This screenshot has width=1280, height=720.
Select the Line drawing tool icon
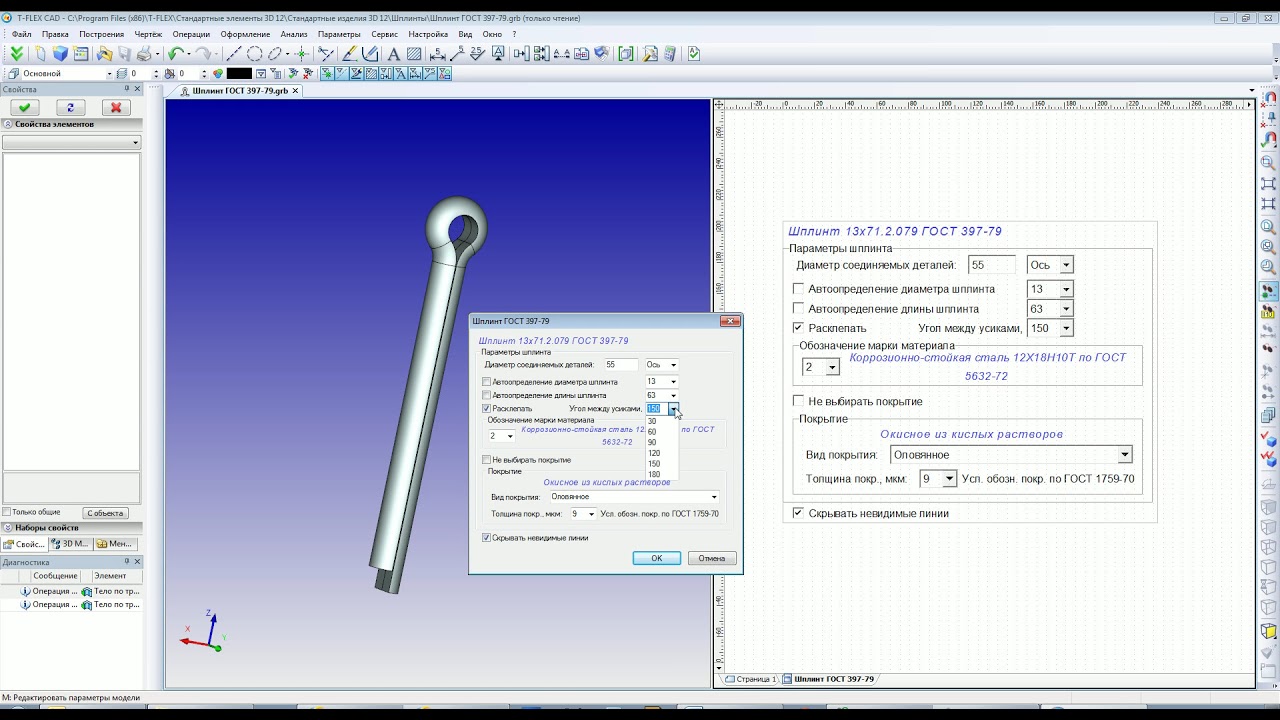[x=234, y=54]
